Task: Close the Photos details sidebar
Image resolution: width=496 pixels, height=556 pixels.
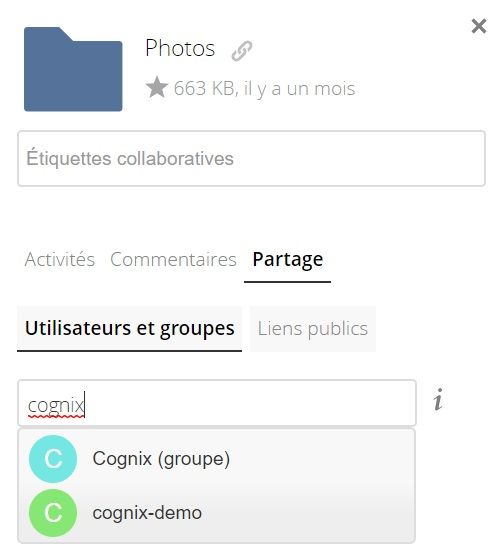Action: point(479,26)
